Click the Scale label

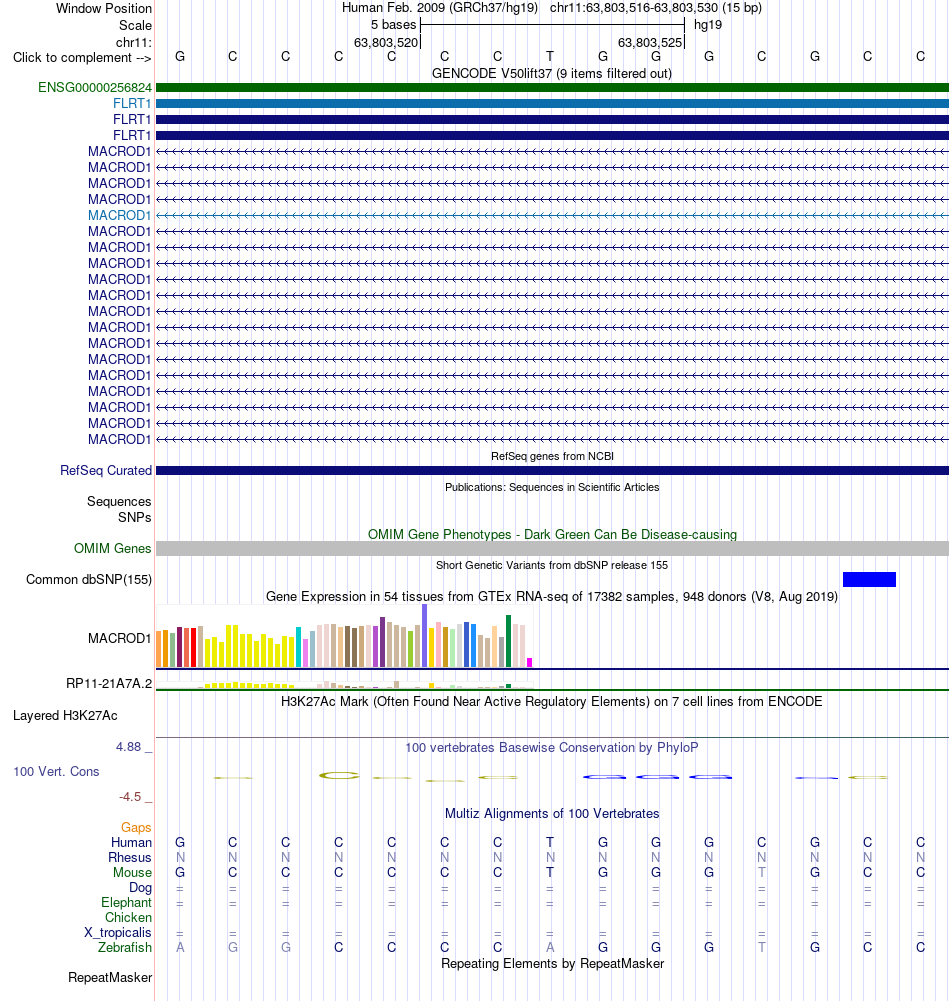click(x=135, y=26)
